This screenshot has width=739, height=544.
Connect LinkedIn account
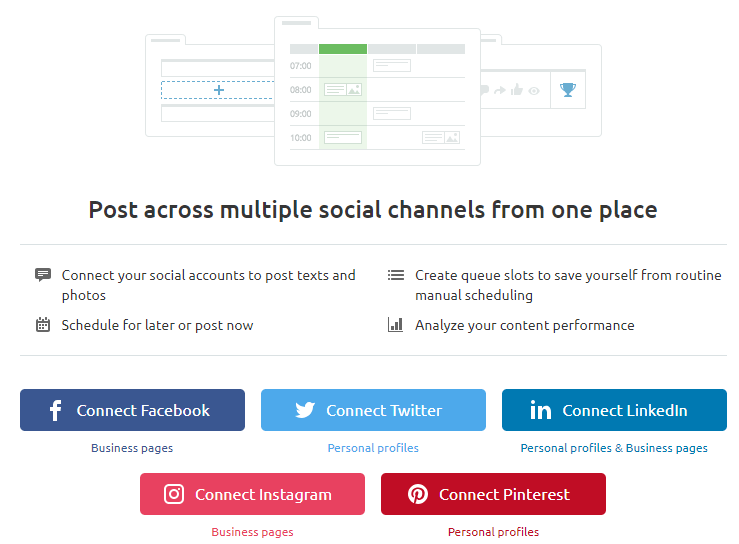614,410
